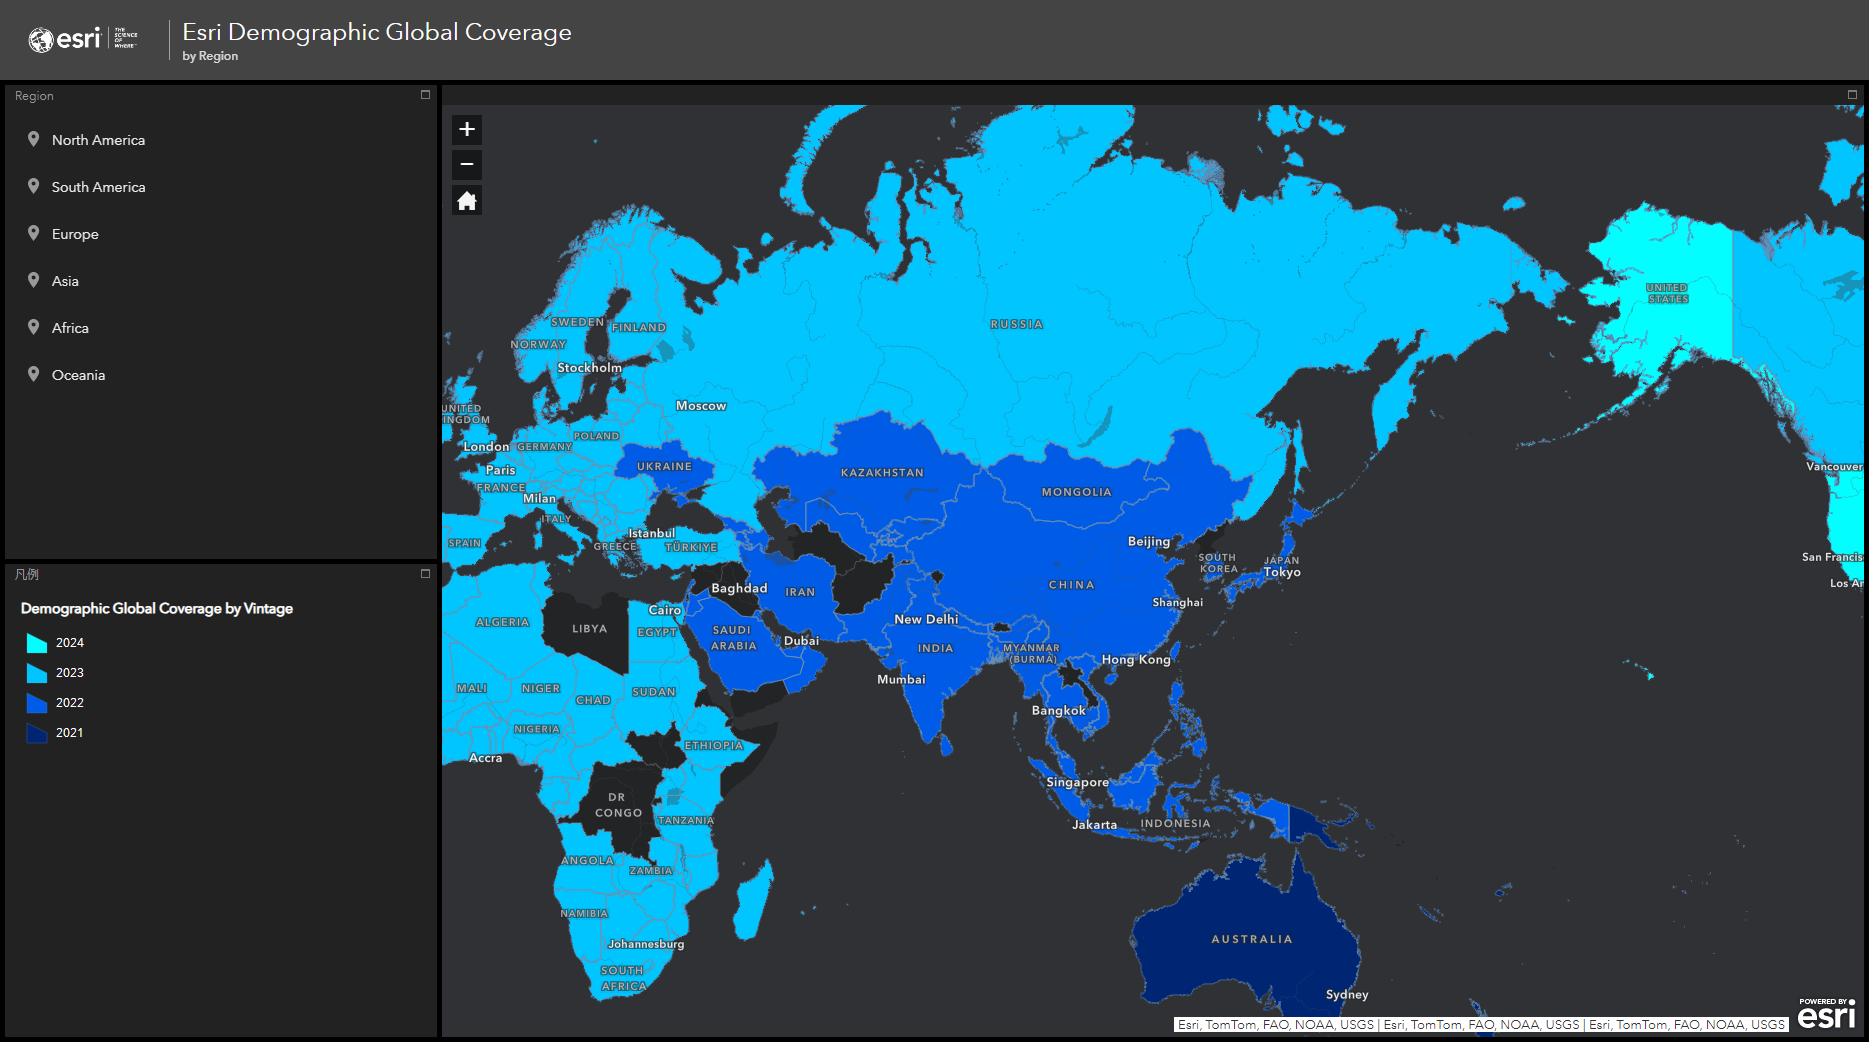This screenshot has height=1042, width=1869.
Task: Click Demographic Global Coverage by Vintage heading
Action: pos(157,608)
